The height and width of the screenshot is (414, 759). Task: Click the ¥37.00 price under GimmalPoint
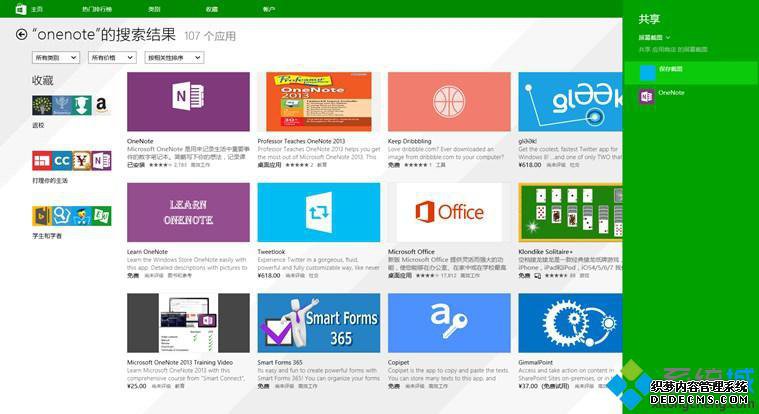tap(528, 386)
